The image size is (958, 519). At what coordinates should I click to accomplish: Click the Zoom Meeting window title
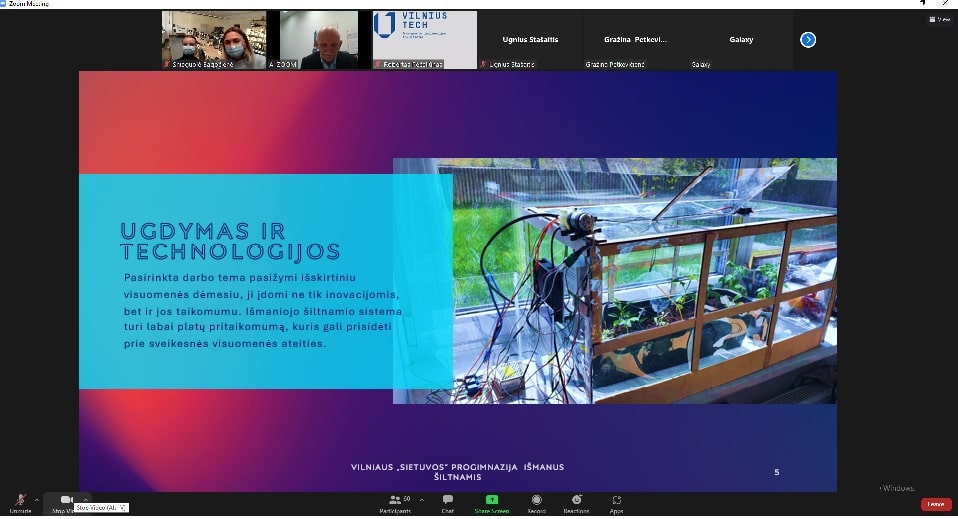pyautogui.click(x=28, y=4)
